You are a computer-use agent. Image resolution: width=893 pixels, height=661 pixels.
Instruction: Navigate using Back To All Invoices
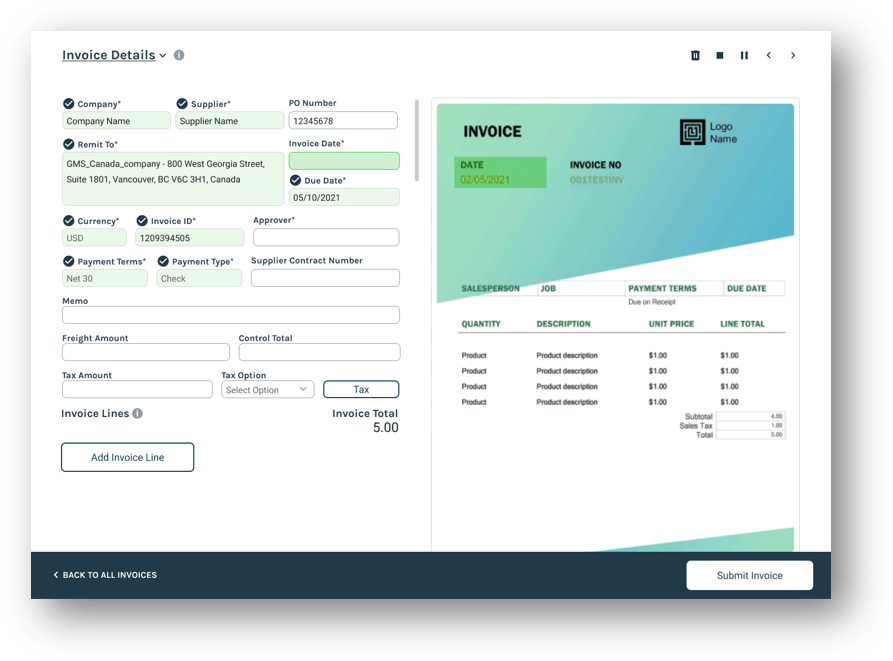(x=105, y=575)
